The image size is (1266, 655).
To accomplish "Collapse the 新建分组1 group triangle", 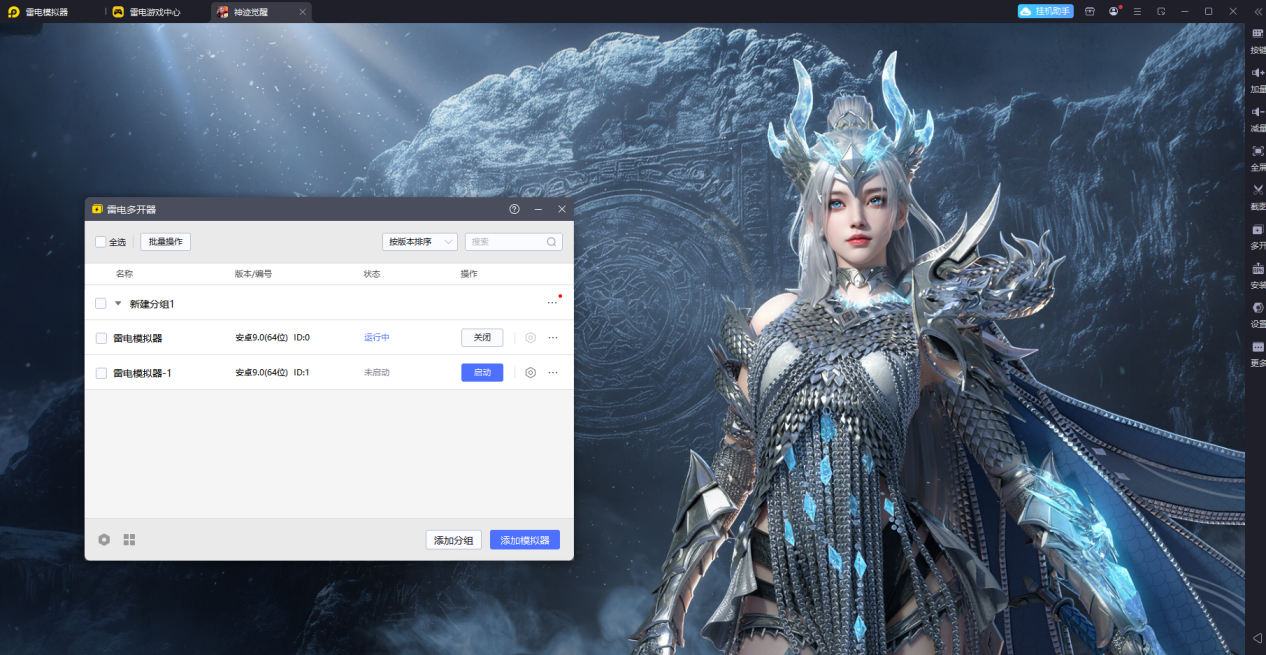I will (x=118, y=303).
